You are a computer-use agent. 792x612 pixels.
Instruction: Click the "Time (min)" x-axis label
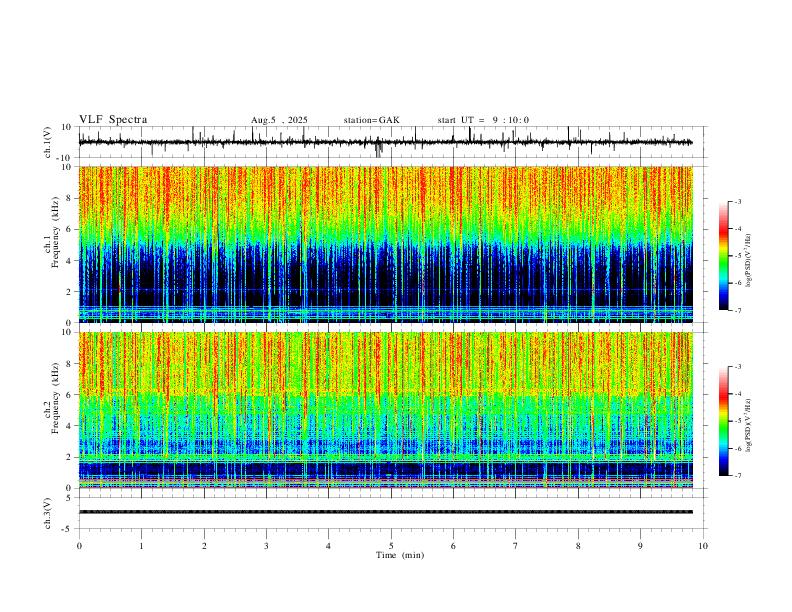(400, 555)
